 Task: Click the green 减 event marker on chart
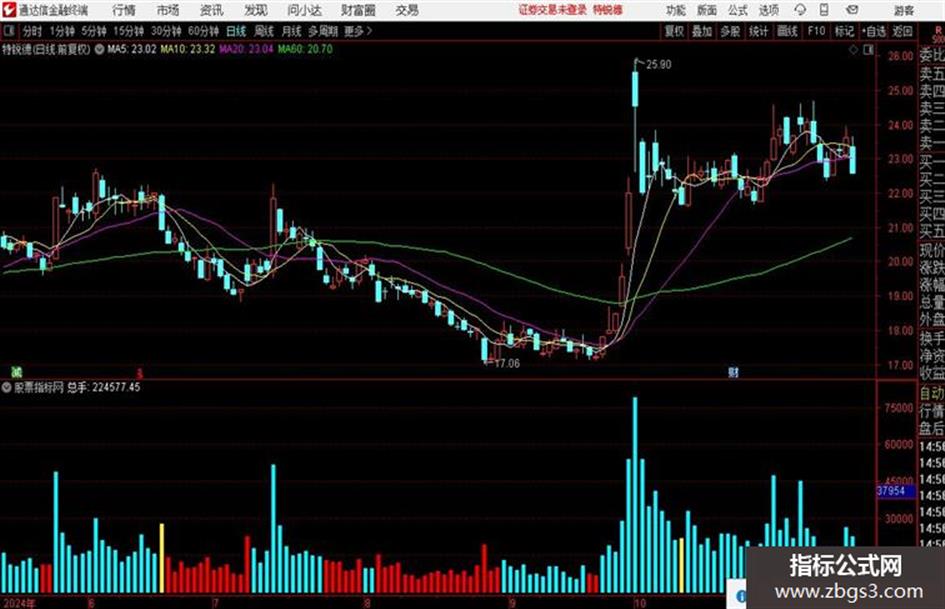[x=16, y=372]
